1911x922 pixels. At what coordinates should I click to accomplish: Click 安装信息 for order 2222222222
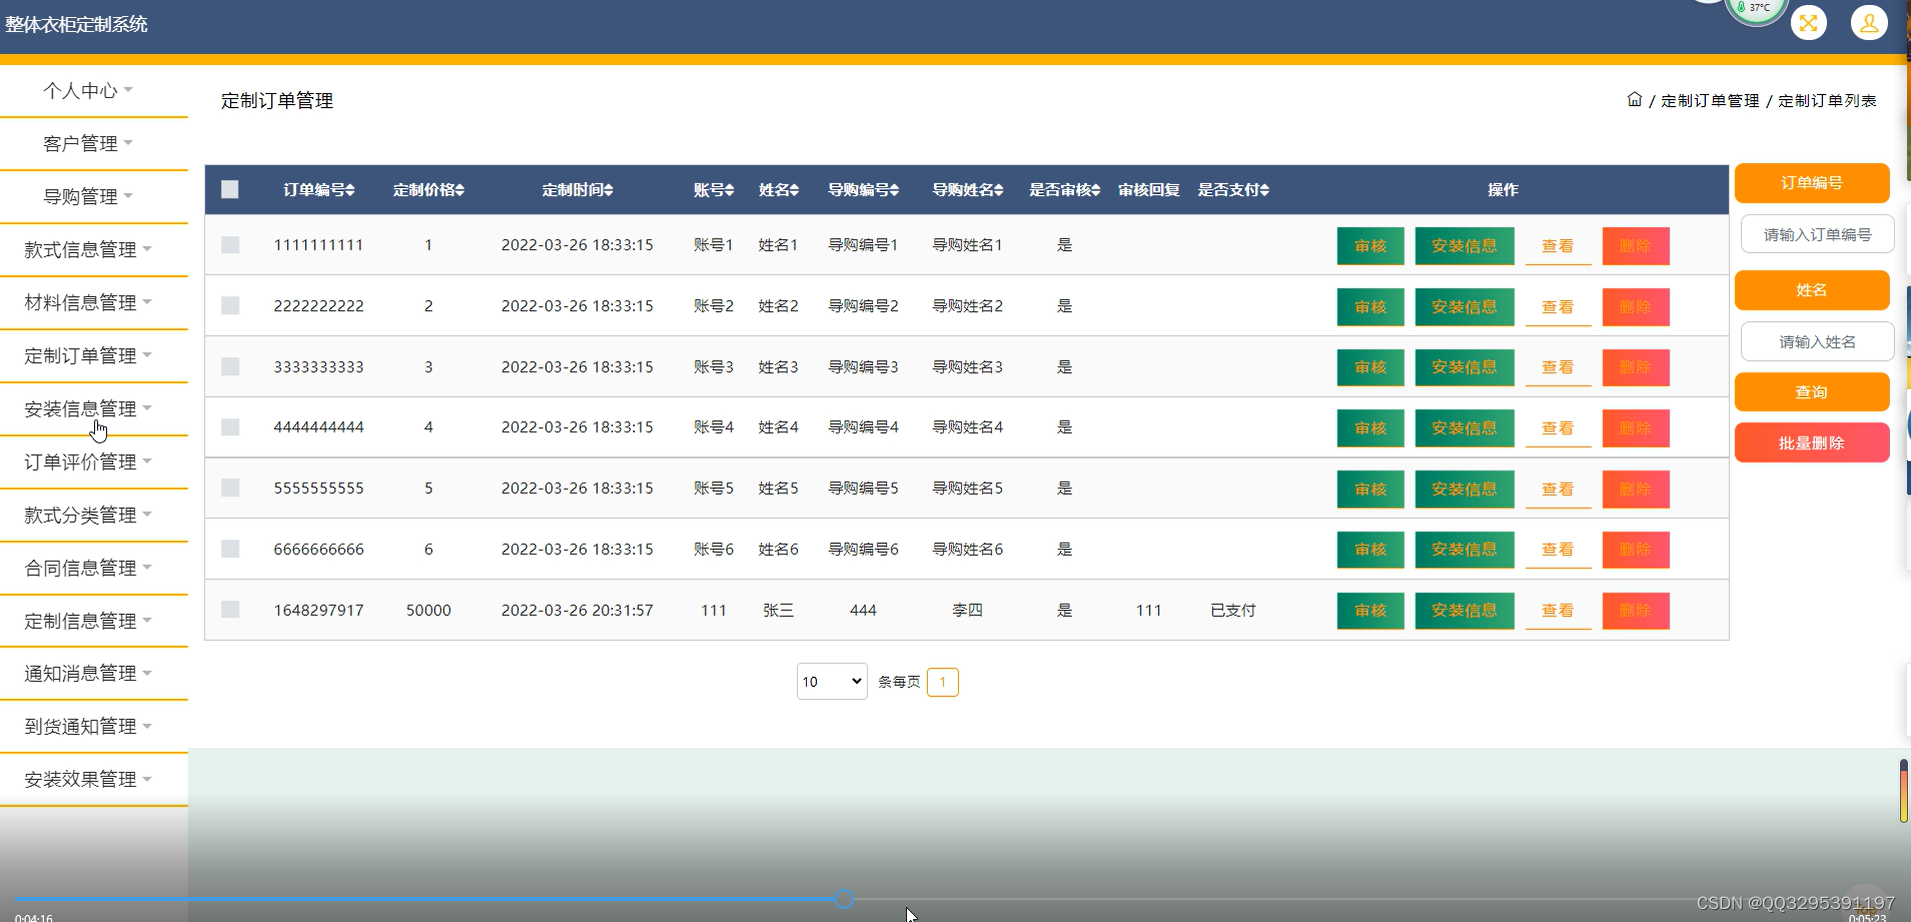1464,307
